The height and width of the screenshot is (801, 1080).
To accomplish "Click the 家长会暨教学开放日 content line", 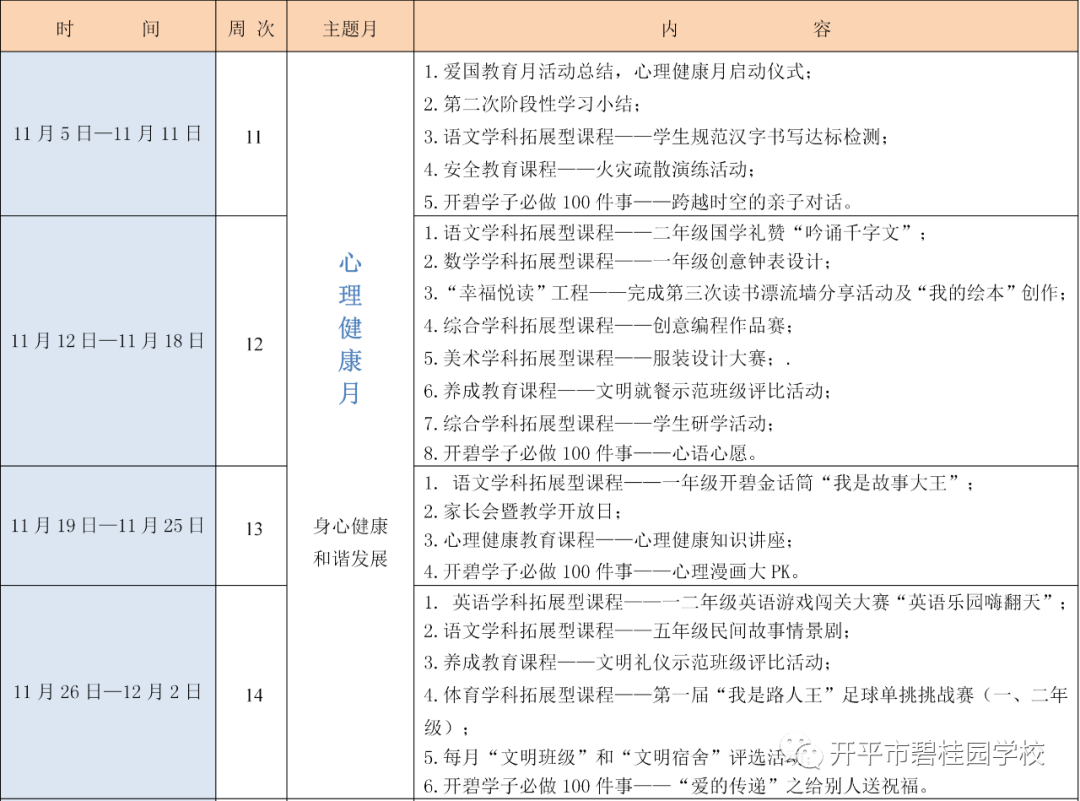I will point(521,512).
